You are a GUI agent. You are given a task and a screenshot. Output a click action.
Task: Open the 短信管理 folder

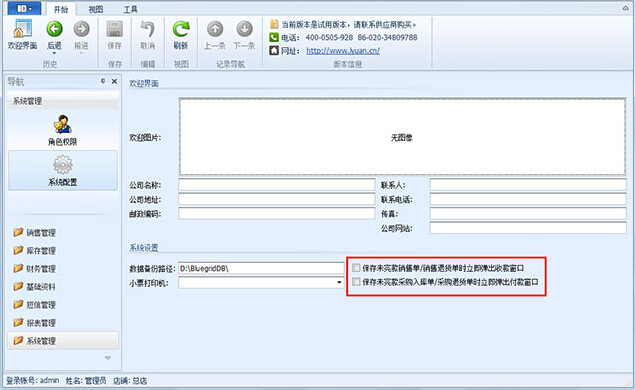[34, 305]
